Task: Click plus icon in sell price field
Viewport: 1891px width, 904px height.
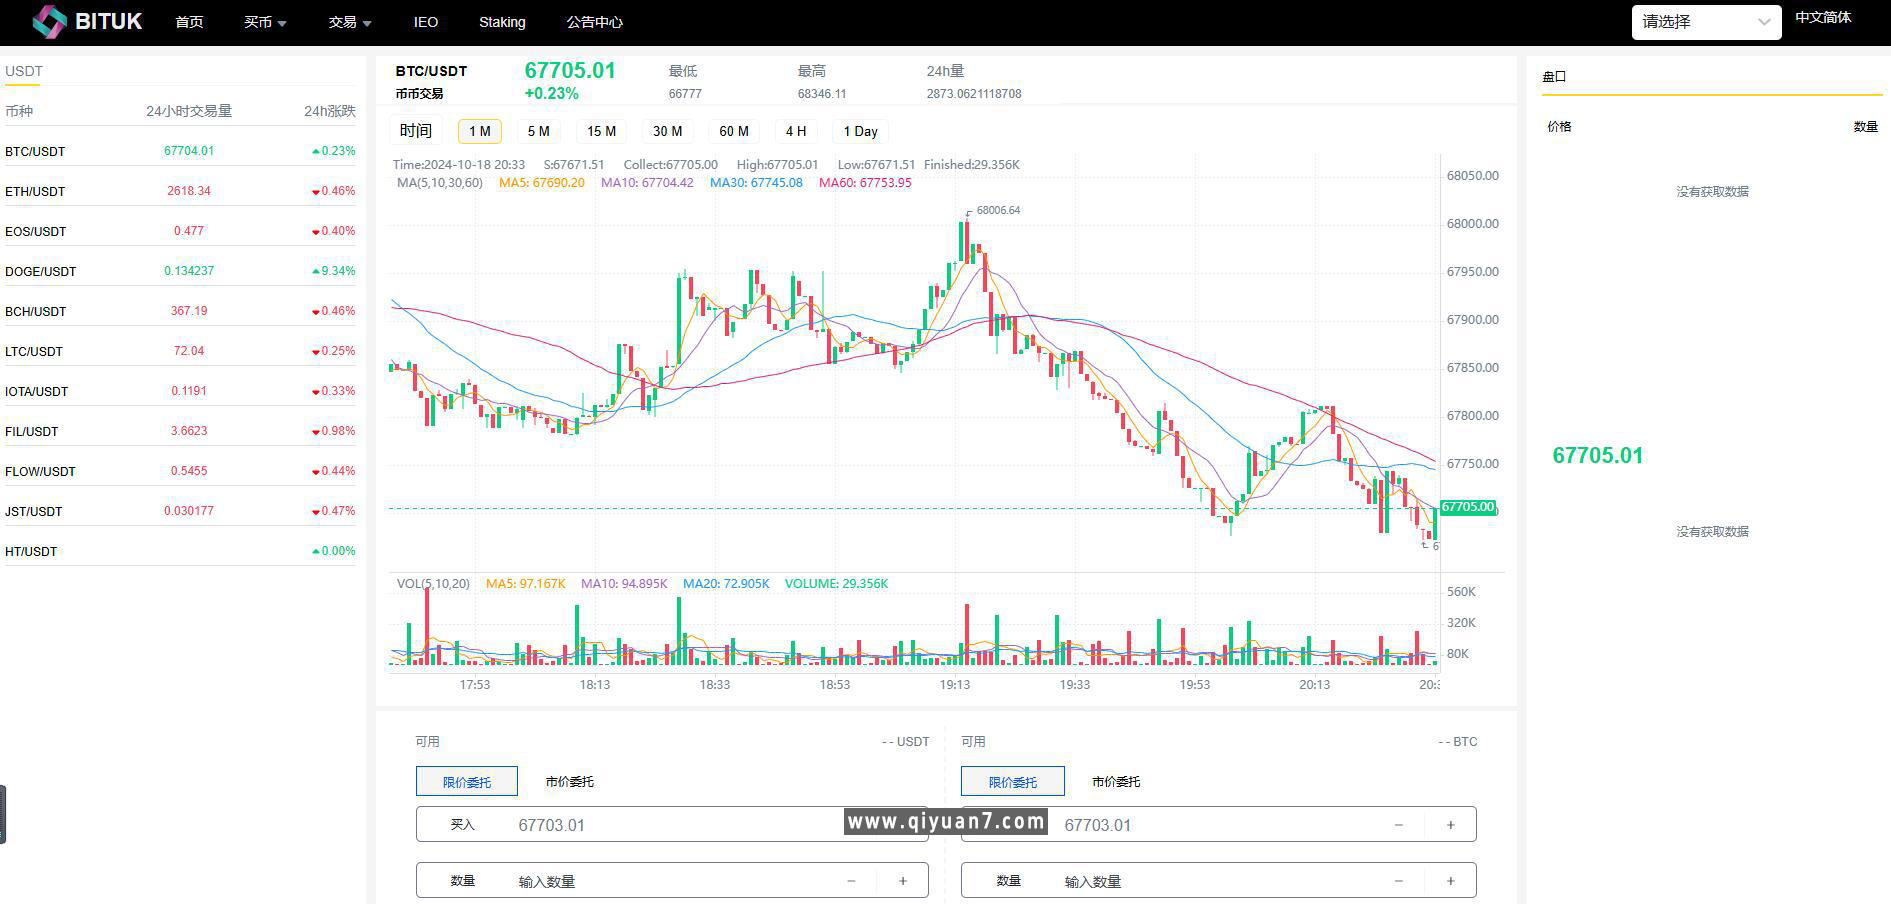Action: (x=1450, y=825)
